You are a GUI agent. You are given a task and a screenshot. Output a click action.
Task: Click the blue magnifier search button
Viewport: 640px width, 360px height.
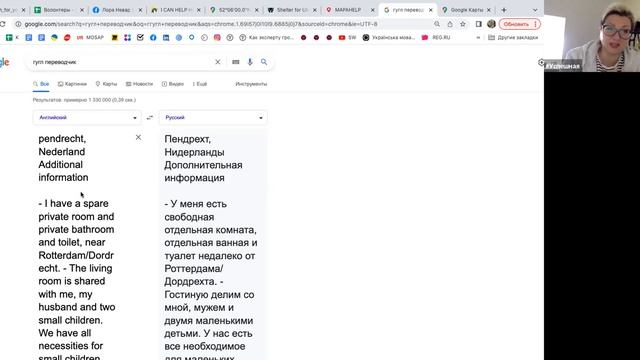pyautogui.click(x=264, y=62)
